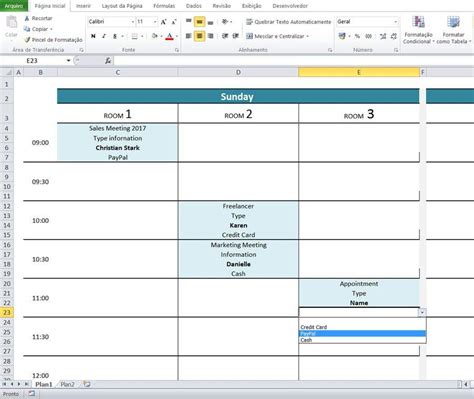Switch to the Dados tab

pyautogui.click(x=194, y=6)
